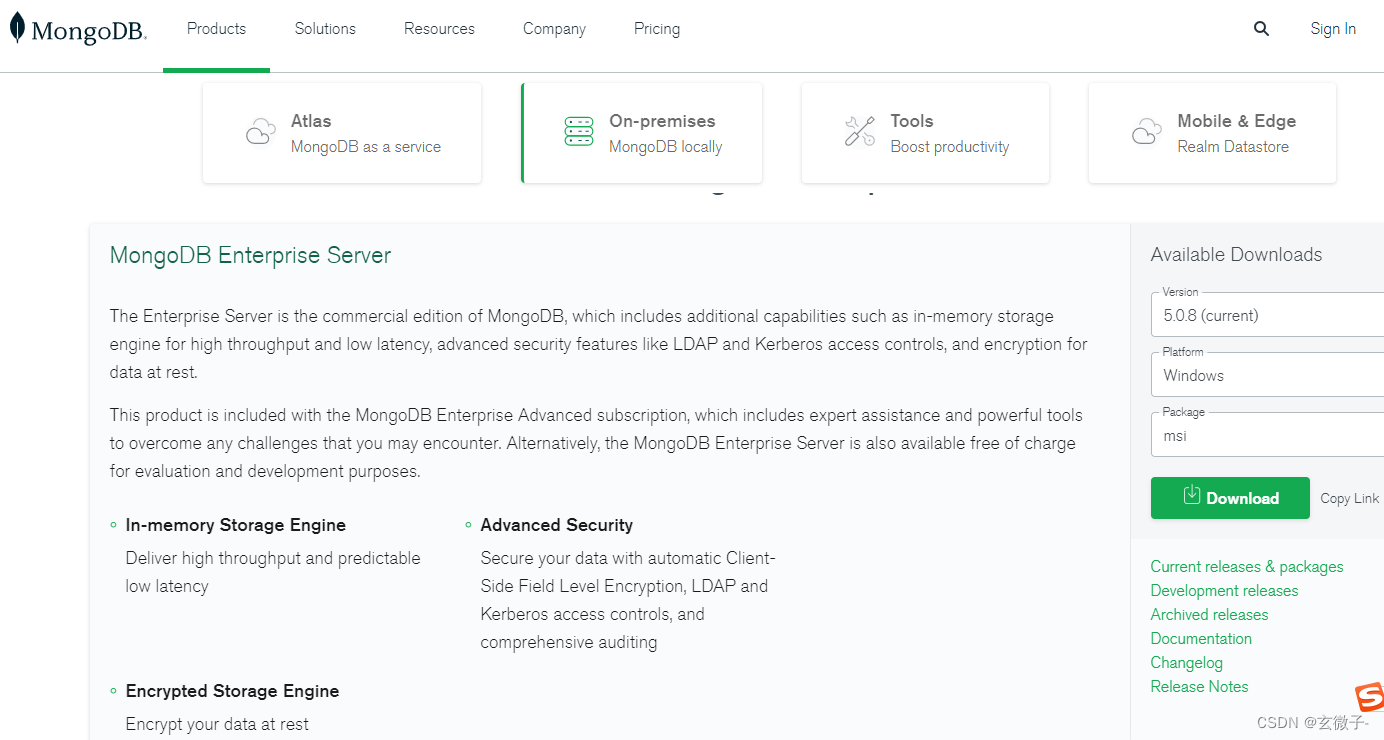Select the Atlas MongoDB as a service card
Screen dimensions: 1384x740
coord(342,133)
